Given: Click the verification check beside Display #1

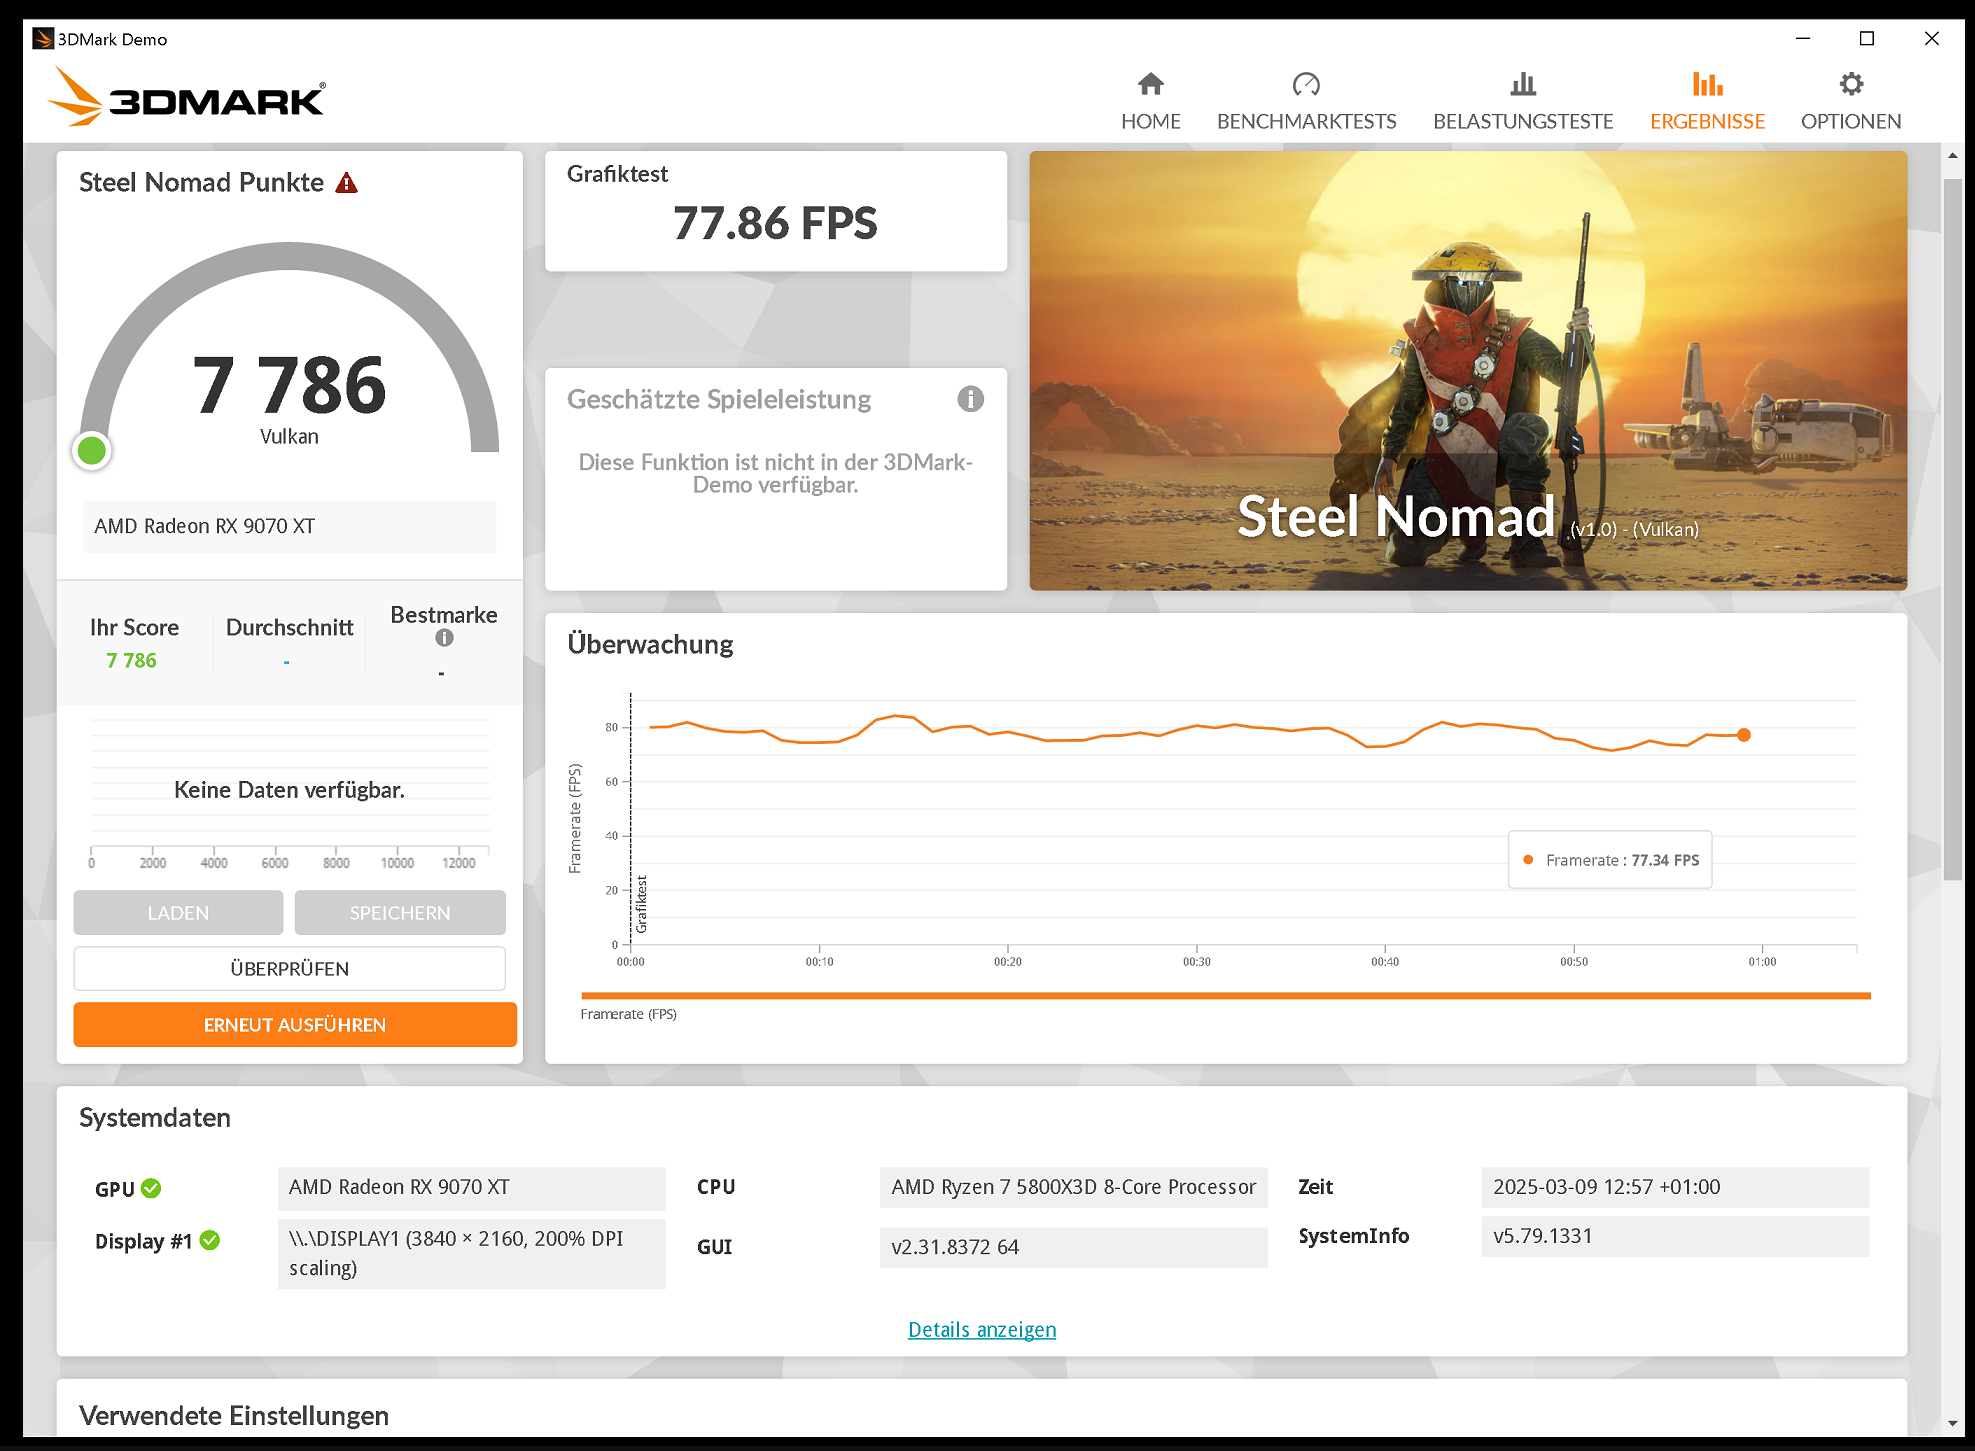Looking at the screenshot, I should pos(210,1241).
